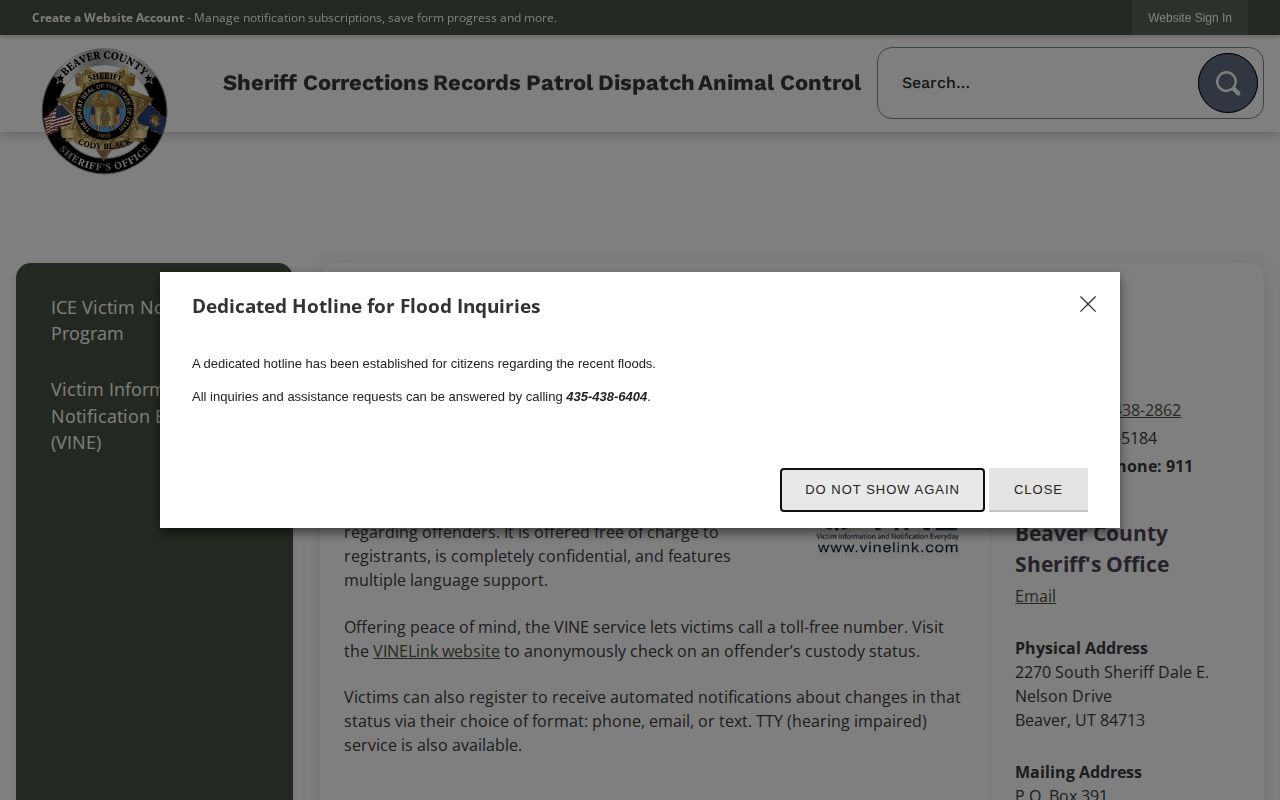Open the VINELink website link
Image resolution: width=1280 pixels, height=800 pixels.
pyautogui.click(x=436, y=651)
